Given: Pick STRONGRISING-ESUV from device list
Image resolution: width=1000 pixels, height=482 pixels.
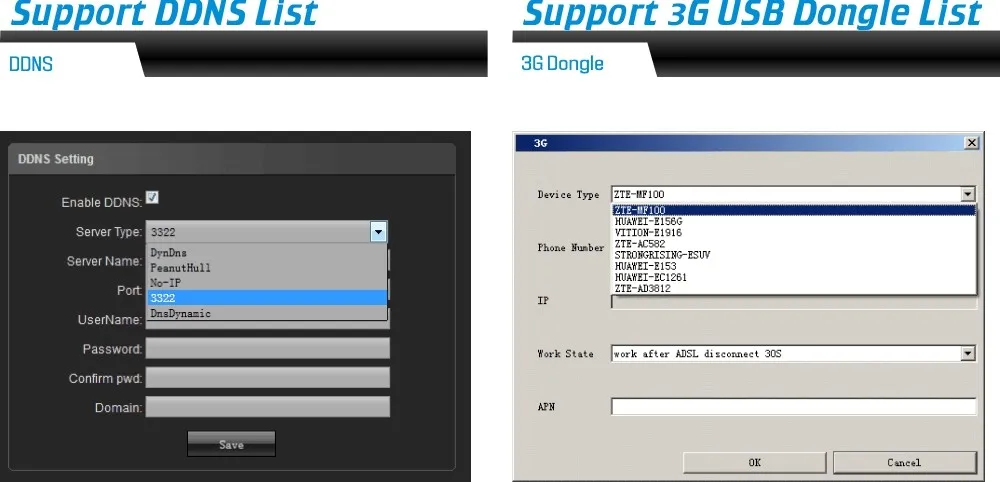Looking at the screenshot, I should click(x=661, y=255).
